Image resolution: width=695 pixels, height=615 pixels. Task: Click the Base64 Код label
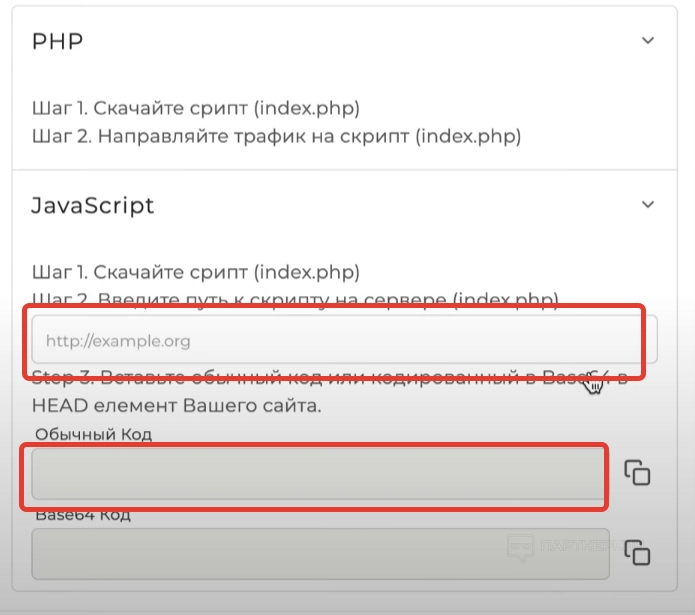click(x=82, y=516)
